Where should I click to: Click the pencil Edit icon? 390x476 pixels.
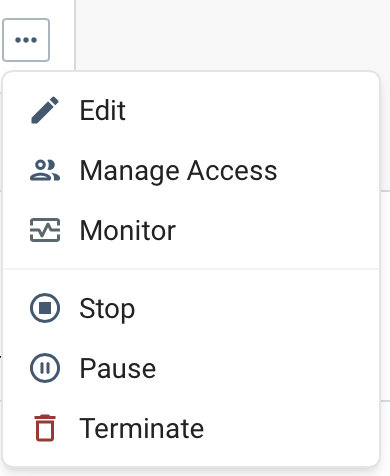pyautogui.click(x=45, y=110)
